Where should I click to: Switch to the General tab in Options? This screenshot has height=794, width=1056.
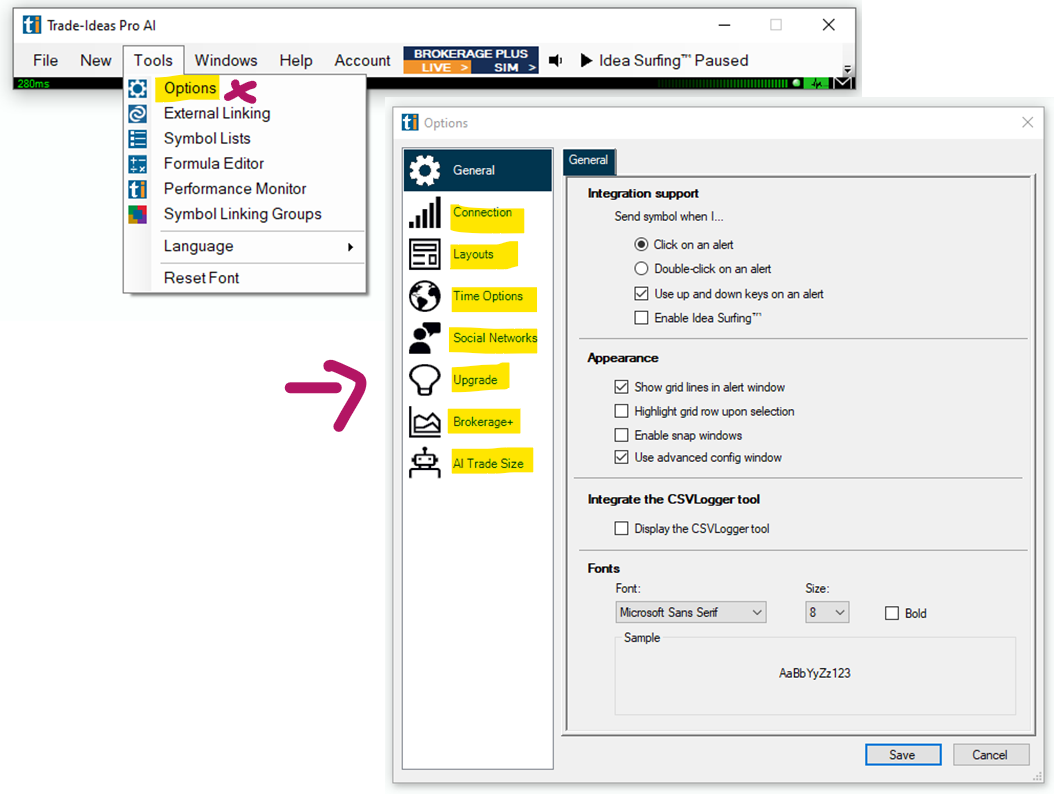pos(589,160)
